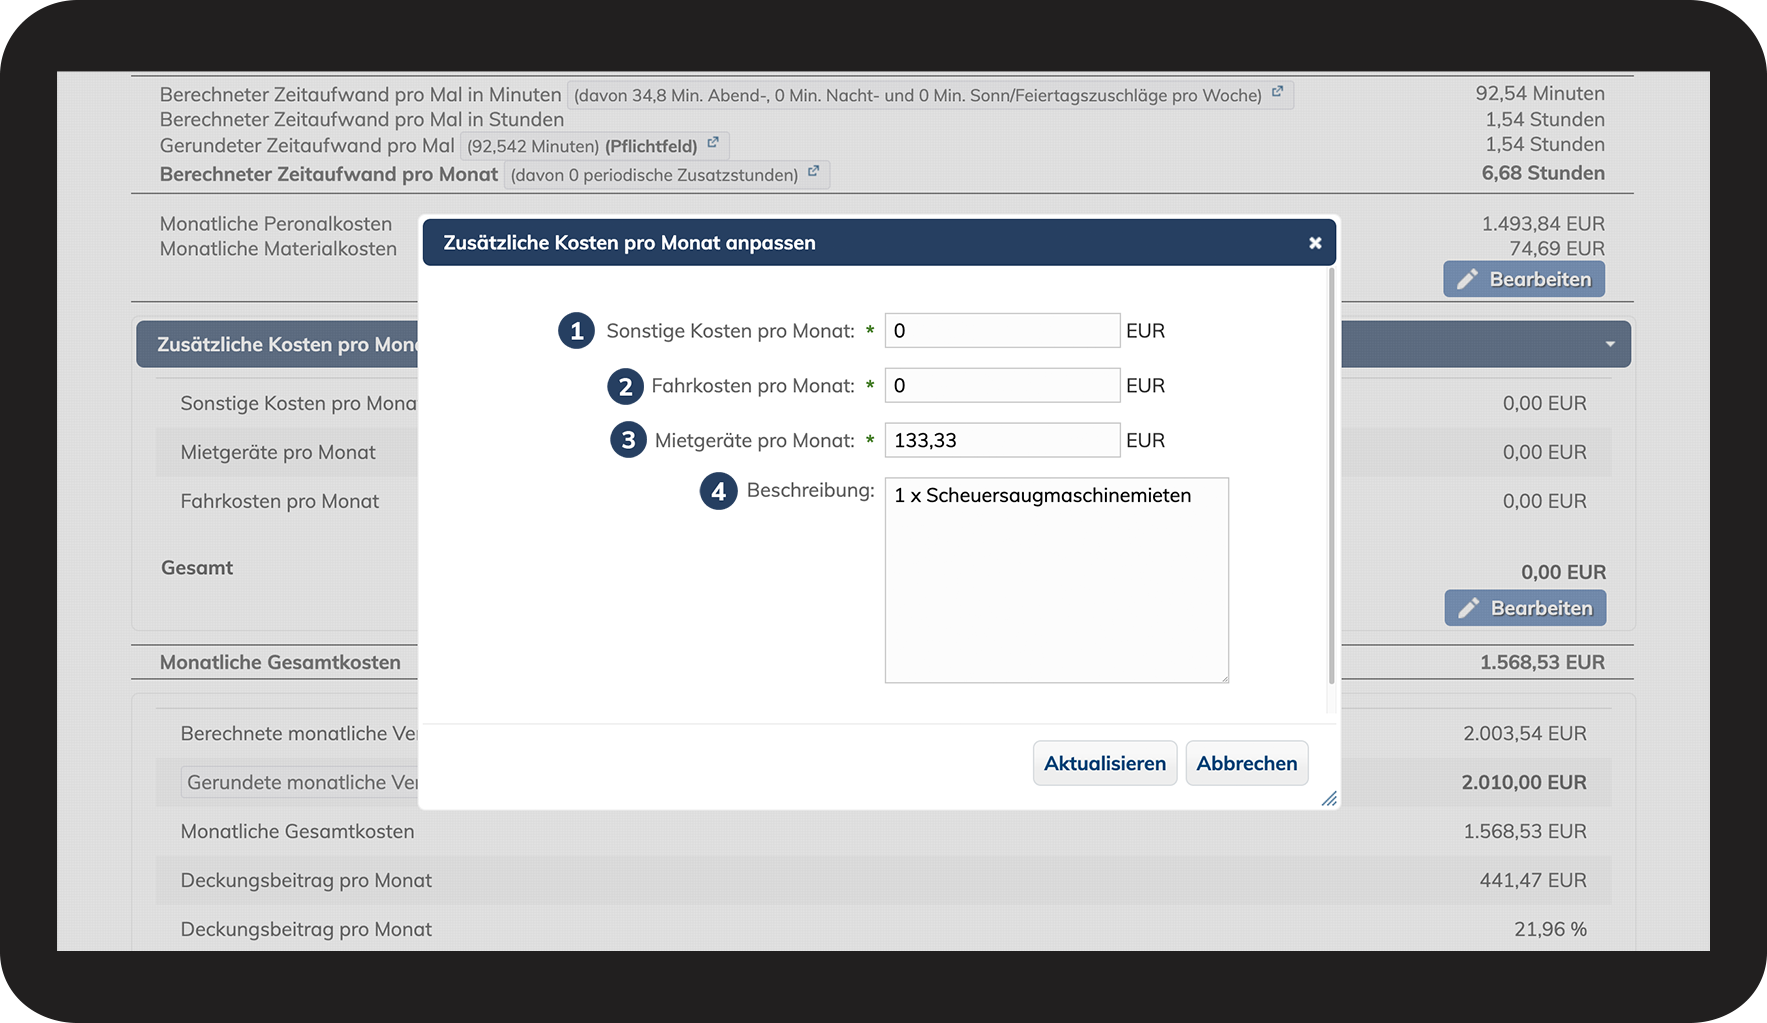Click external link icon next to Pflichtfeld

coord(713,143)
